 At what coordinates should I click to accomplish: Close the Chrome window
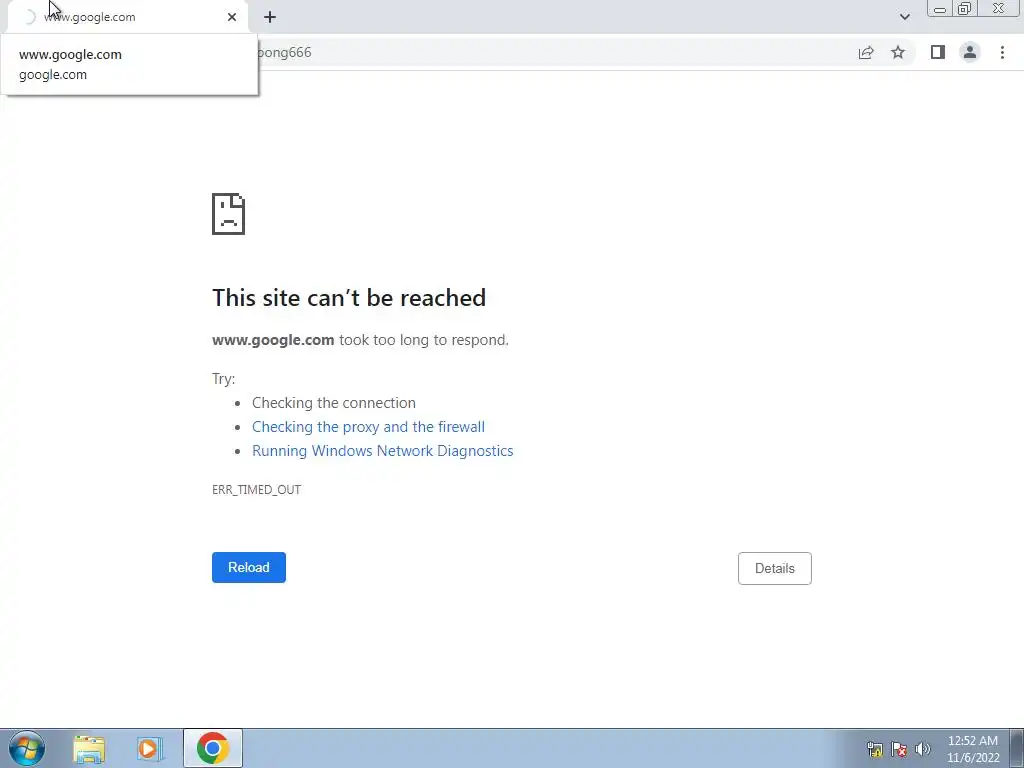(x=999, y=8)
